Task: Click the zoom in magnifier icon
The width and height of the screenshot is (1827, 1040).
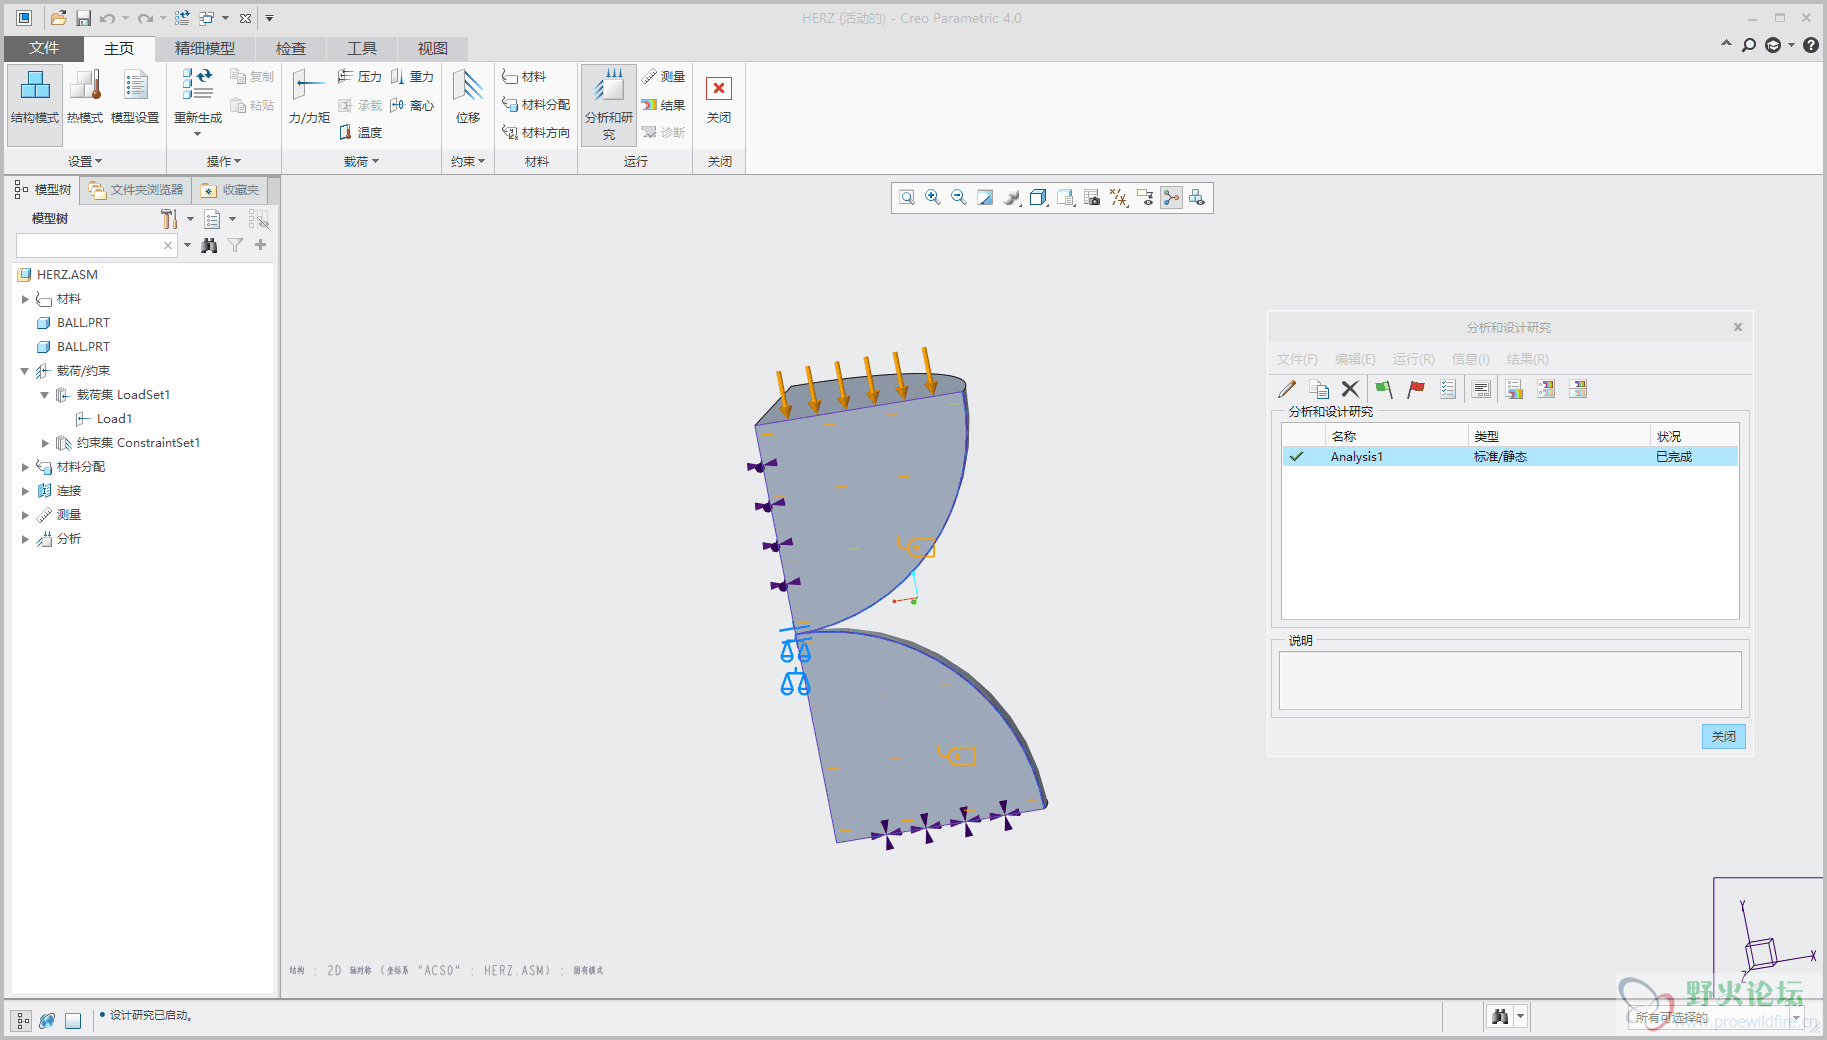Action: 933,198
